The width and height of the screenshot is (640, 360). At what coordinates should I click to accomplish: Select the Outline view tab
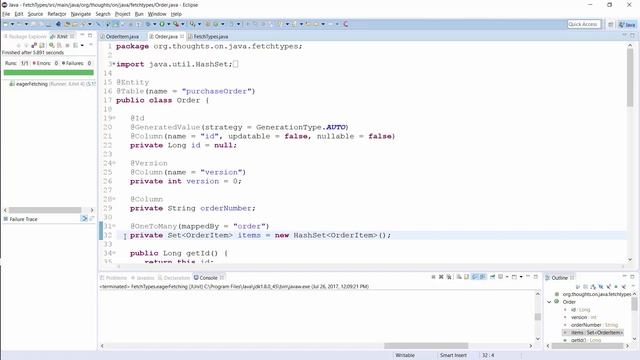pos(560,278)
